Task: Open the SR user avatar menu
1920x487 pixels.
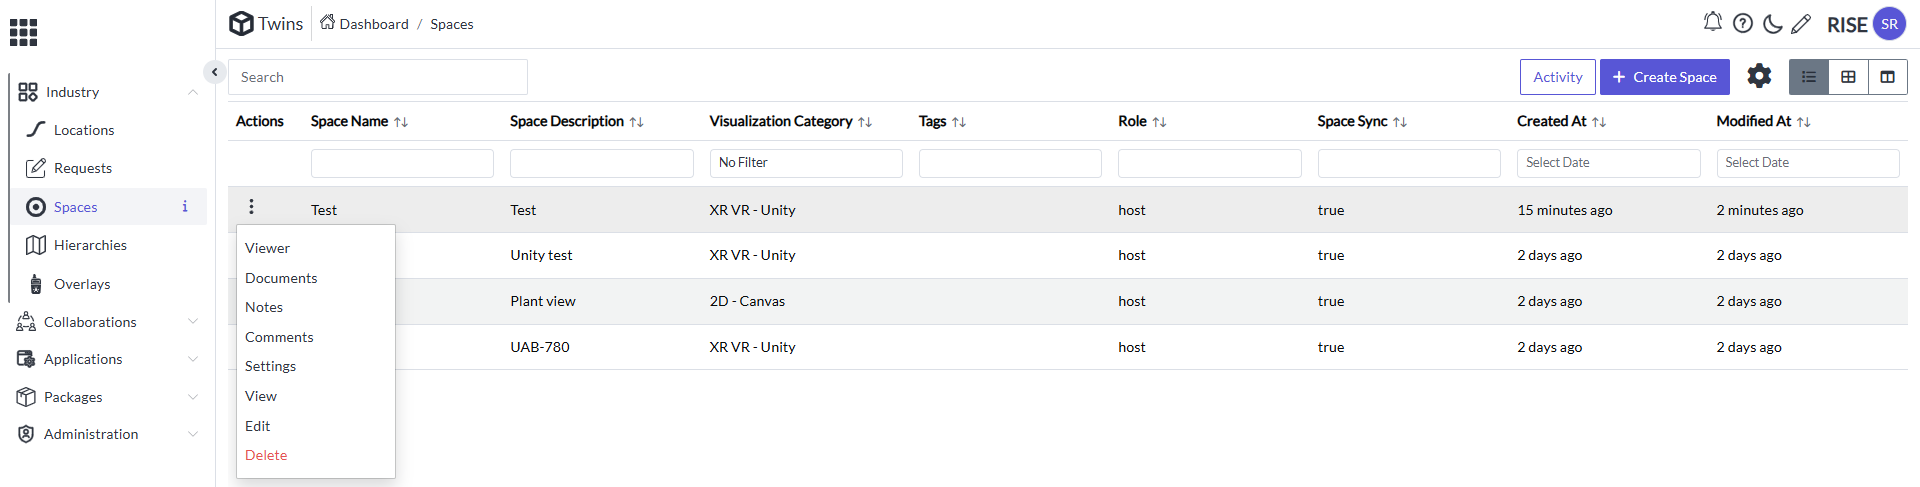Action: [x=1889, y=24]
